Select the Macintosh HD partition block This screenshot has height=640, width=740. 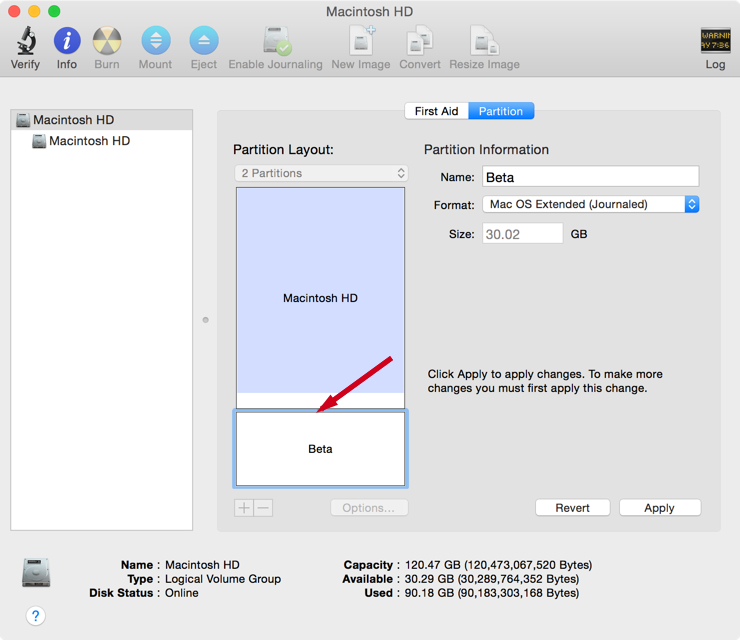(x=320, y=297)
